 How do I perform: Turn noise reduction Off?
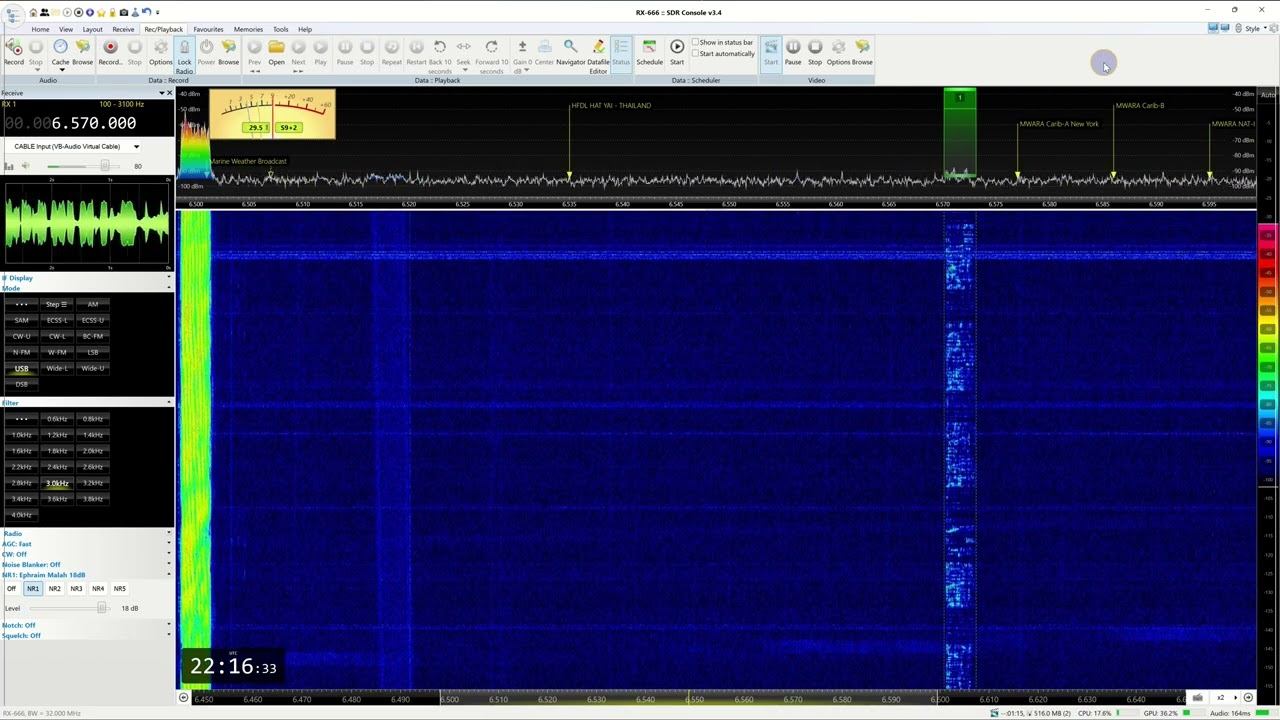11,589
